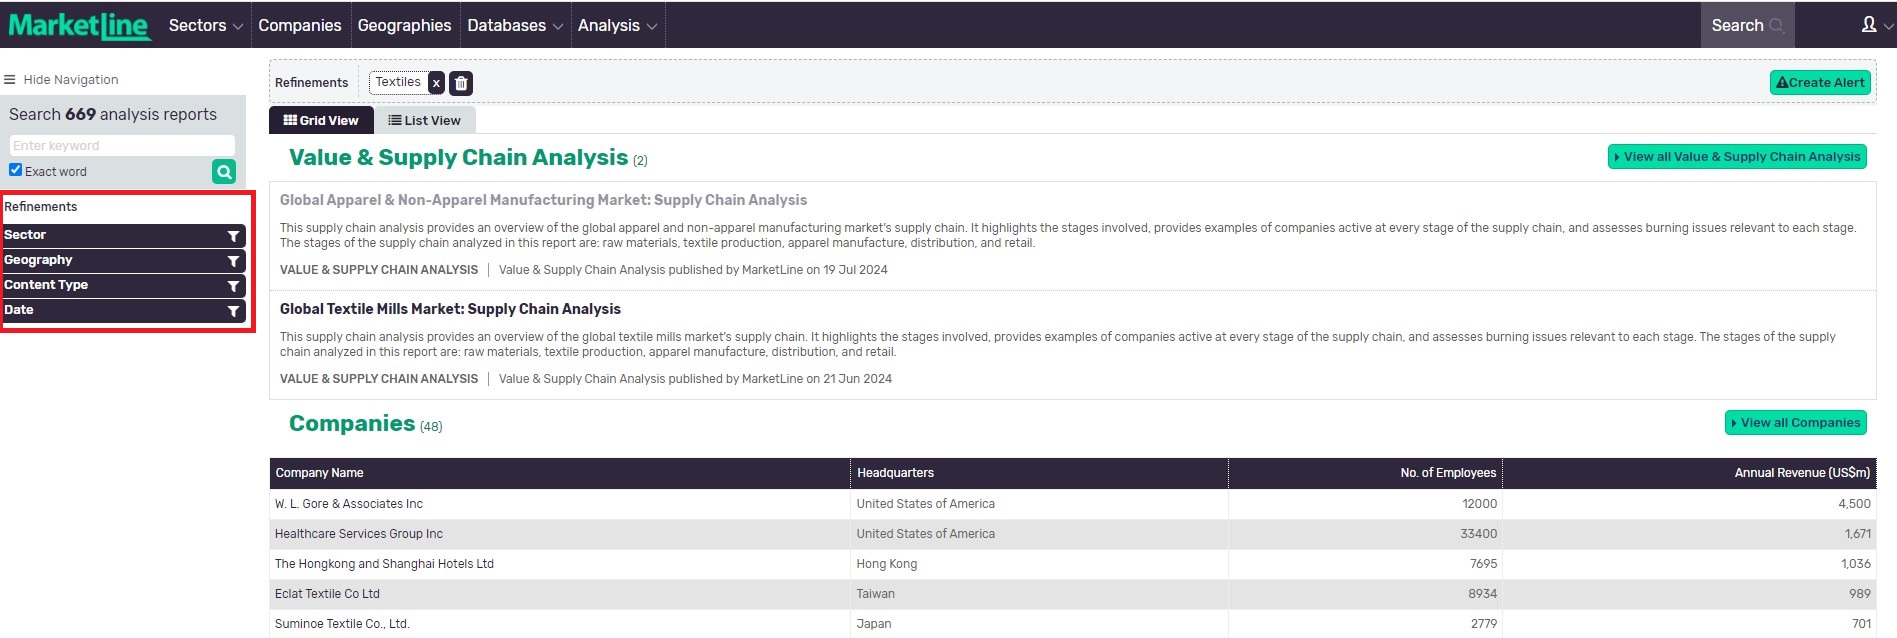The image size is (1897, 638).
Task: Open the Databases dropdown menu
Action: (x=514, y=25)
